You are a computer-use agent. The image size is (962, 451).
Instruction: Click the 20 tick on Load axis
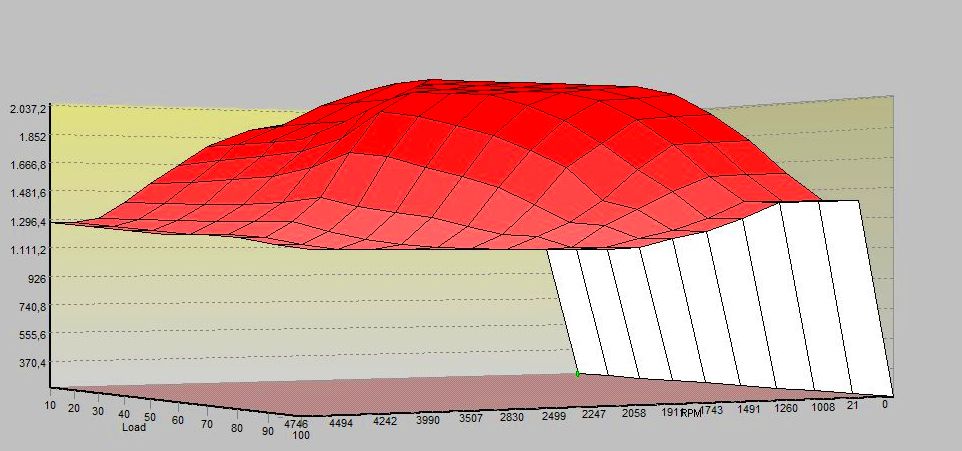(x=74, y=409)
